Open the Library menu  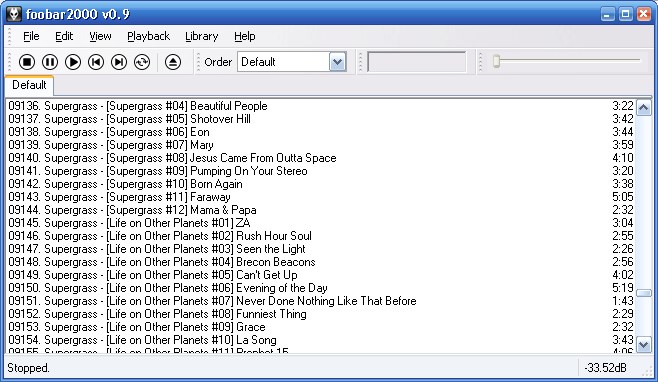click(202, 37)
